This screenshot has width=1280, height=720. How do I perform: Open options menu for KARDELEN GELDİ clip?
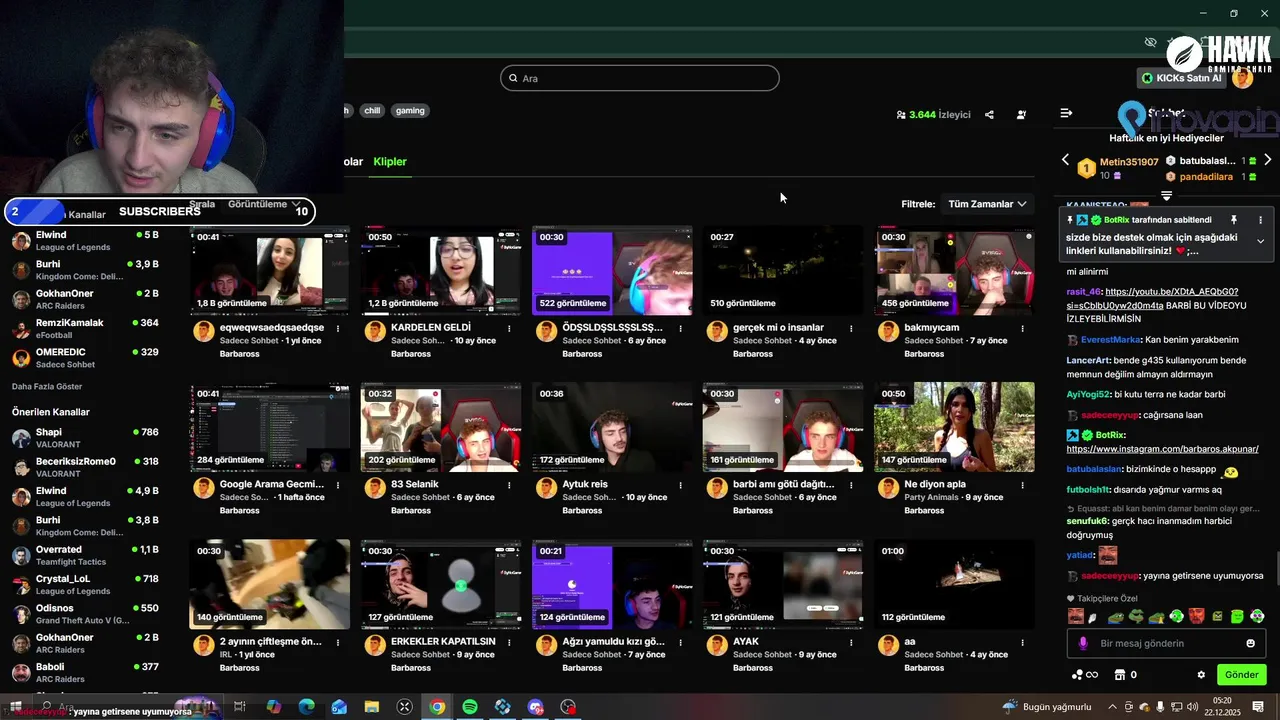point(509,328)
